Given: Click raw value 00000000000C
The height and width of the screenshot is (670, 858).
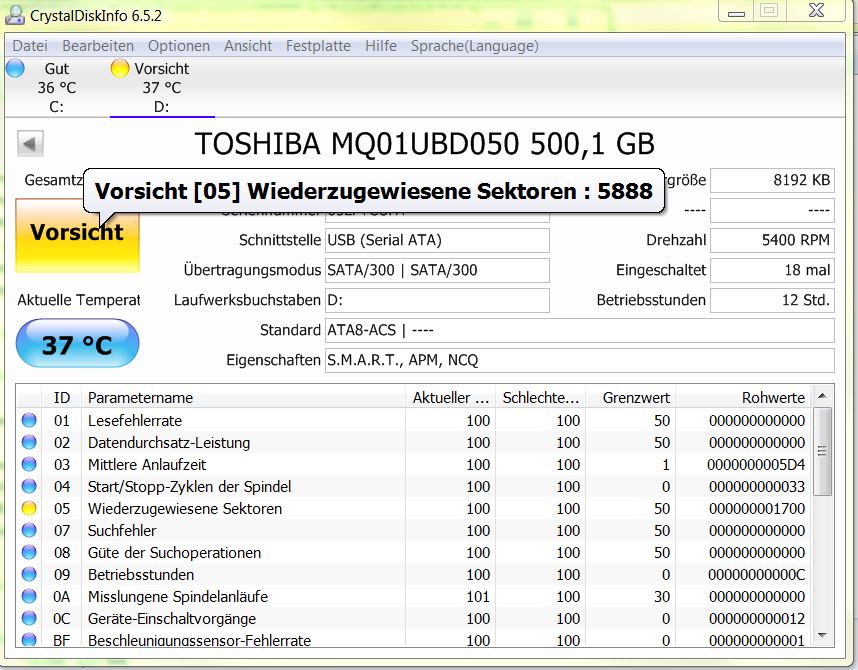Looking at the screenshot, I should (756, 575).
